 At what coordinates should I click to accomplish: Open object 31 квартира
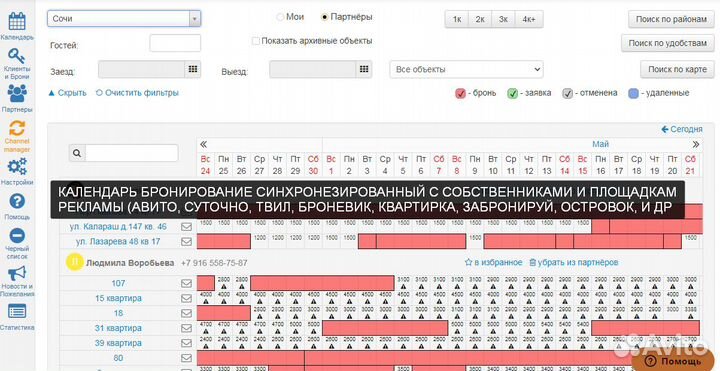click(x=118, y=328)
